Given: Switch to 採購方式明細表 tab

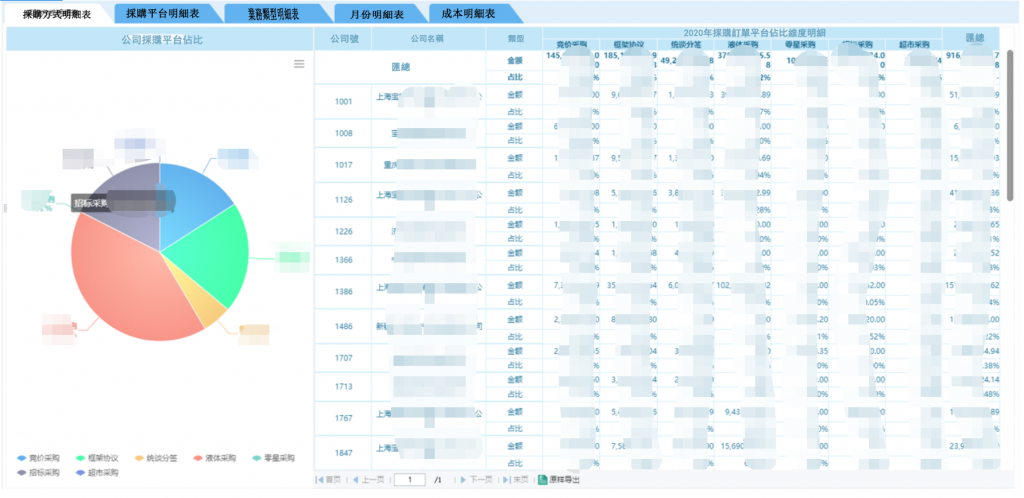Looking at the screenshot, I should [x=57, y=14].
